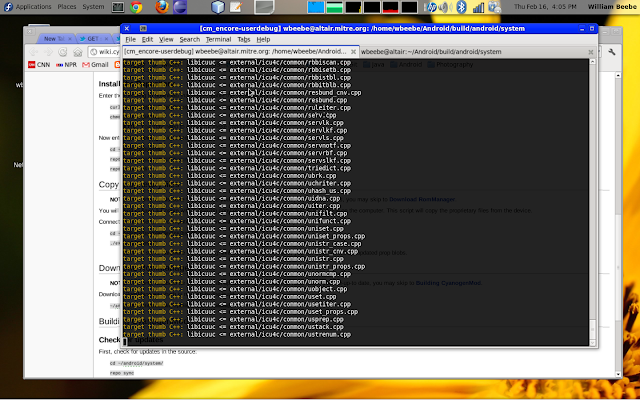Follow the Download RomManager link
The width and height of the screenshot is (640, 400).
(422, 199)
